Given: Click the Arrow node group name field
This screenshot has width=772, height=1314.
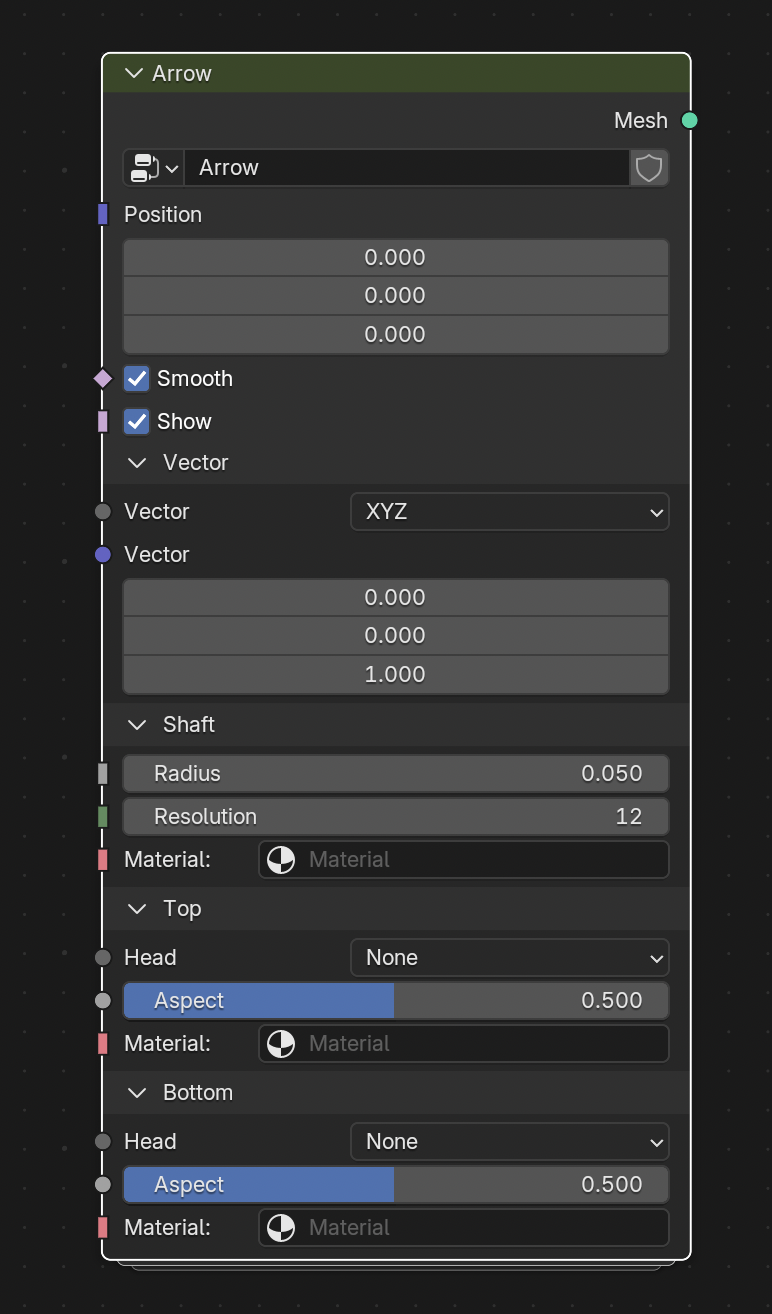Looking at the screenshot, I should (x=407, y=168).
